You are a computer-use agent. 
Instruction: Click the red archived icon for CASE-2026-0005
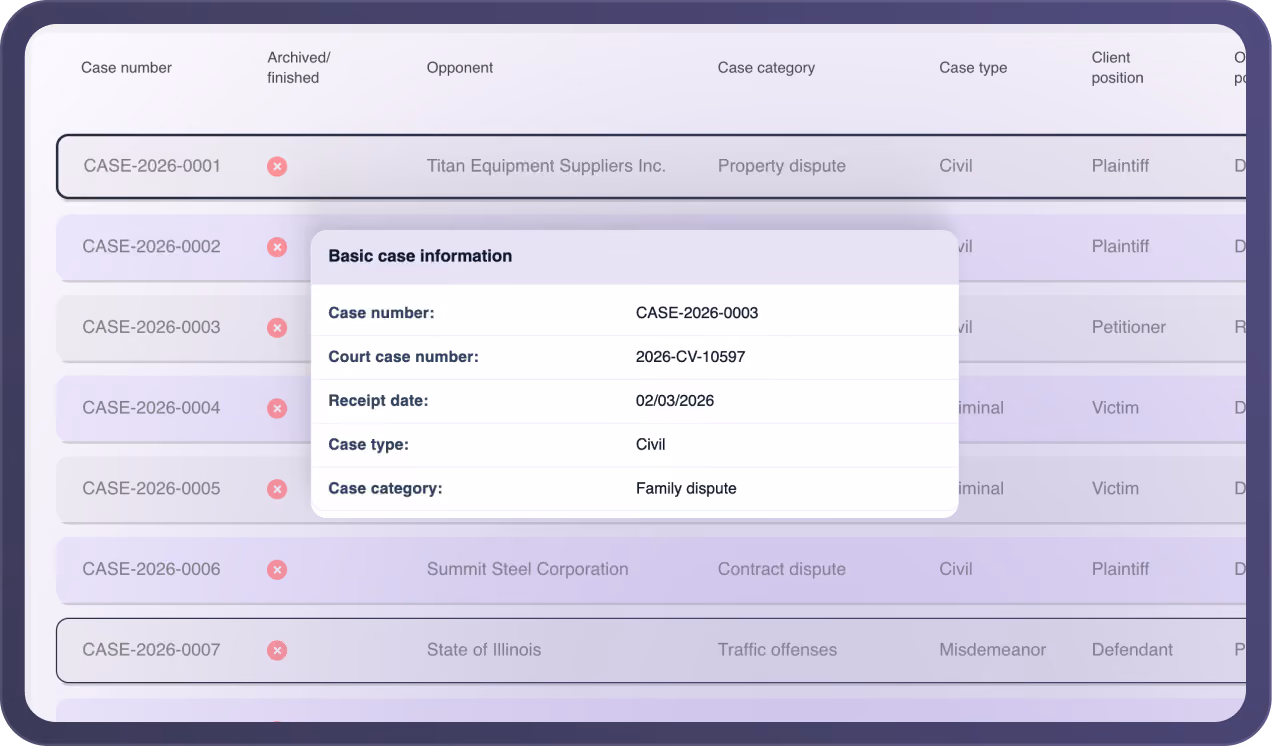277,489
